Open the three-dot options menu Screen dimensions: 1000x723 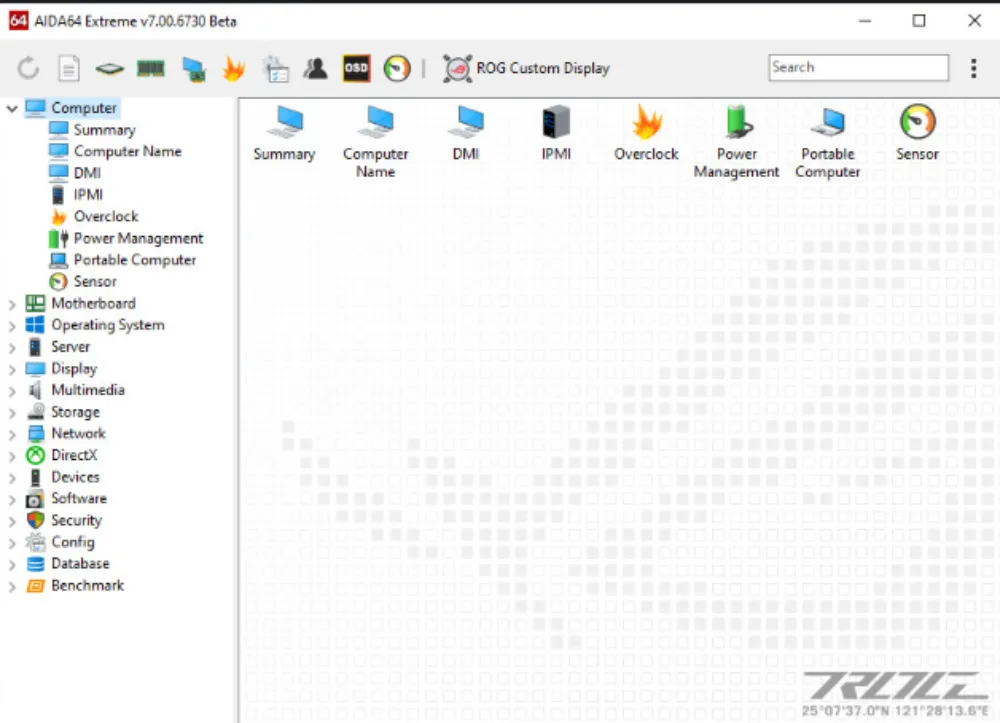pyautogui.click(x=974, y=68)
